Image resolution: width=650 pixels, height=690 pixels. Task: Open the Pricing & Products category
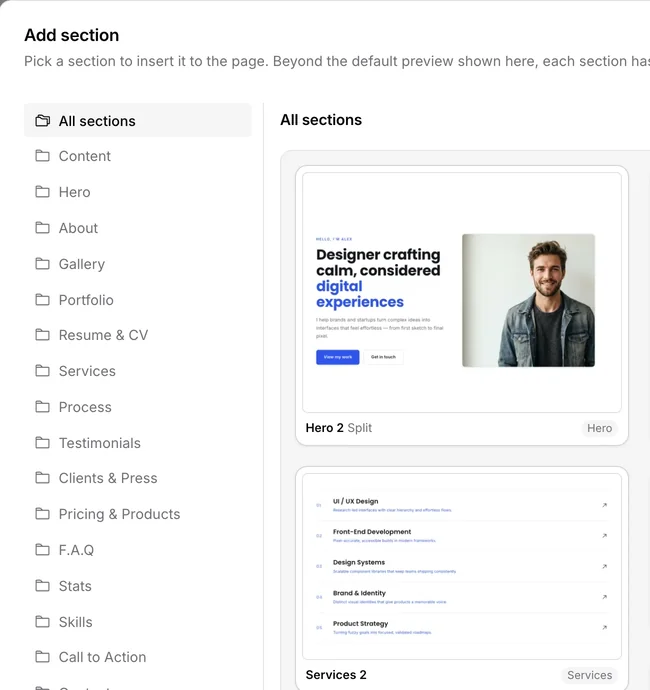click(137, 514)
